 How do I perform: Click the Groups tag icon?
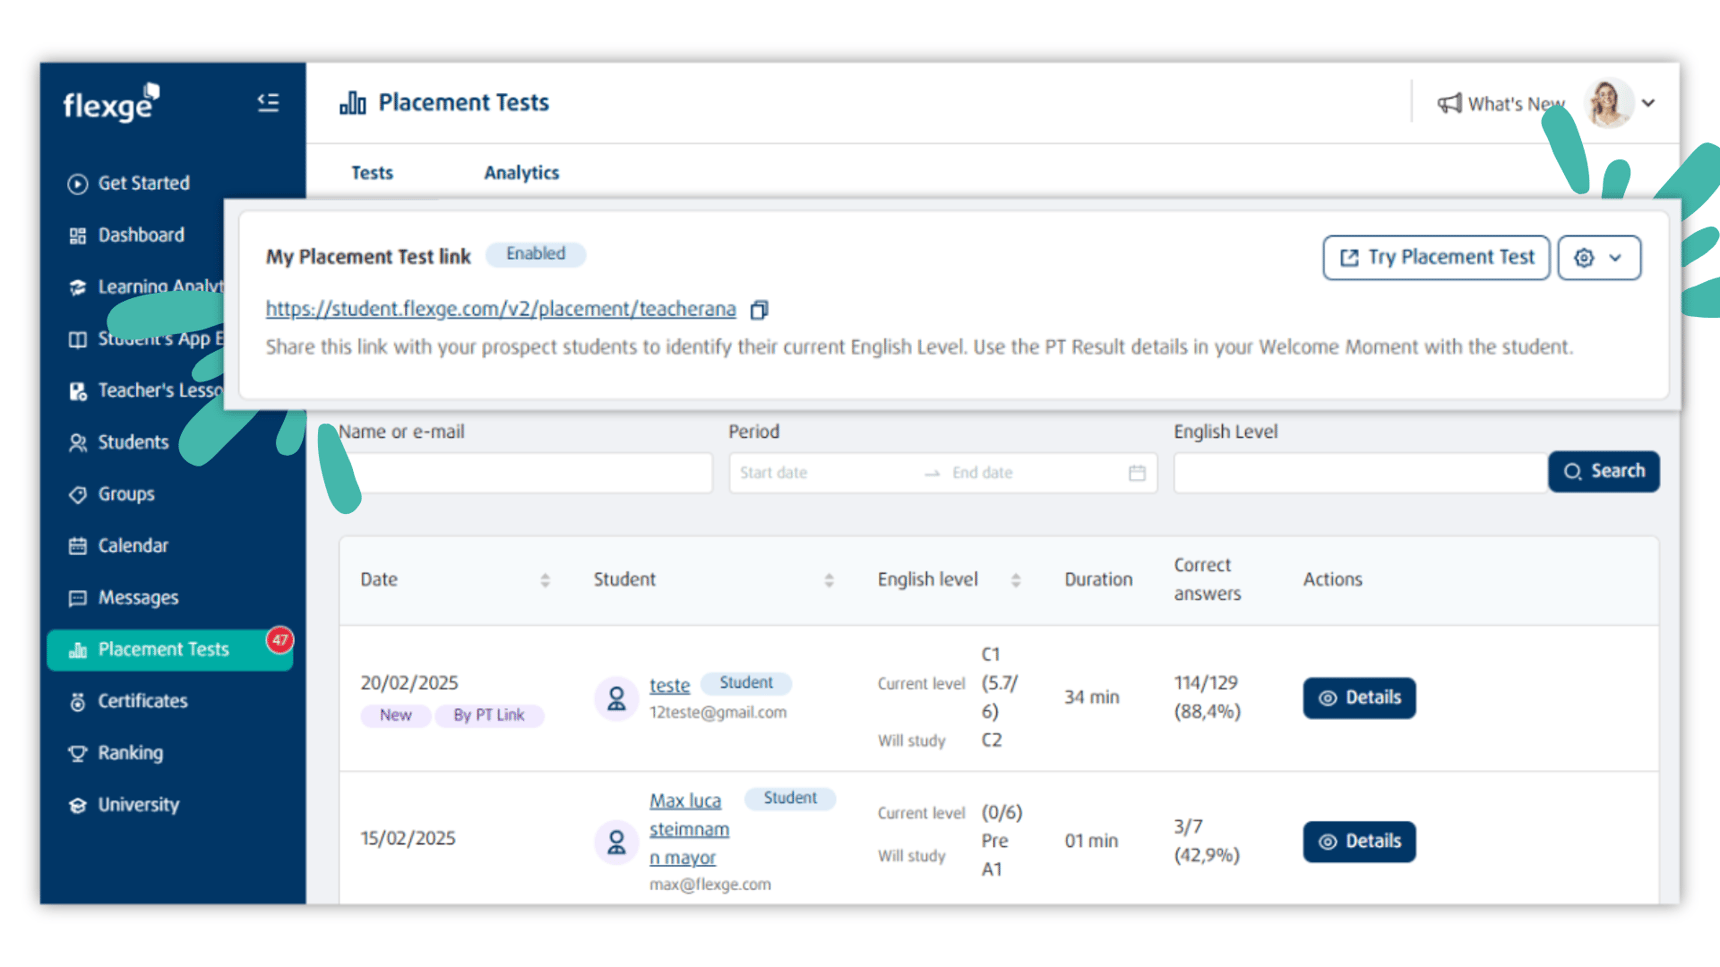[x=77, y=495]
